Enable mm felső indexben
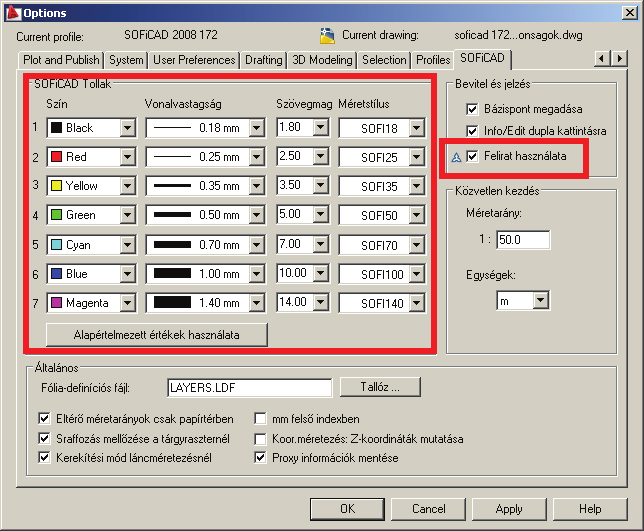The image size is (644, 531). [260, 418]
